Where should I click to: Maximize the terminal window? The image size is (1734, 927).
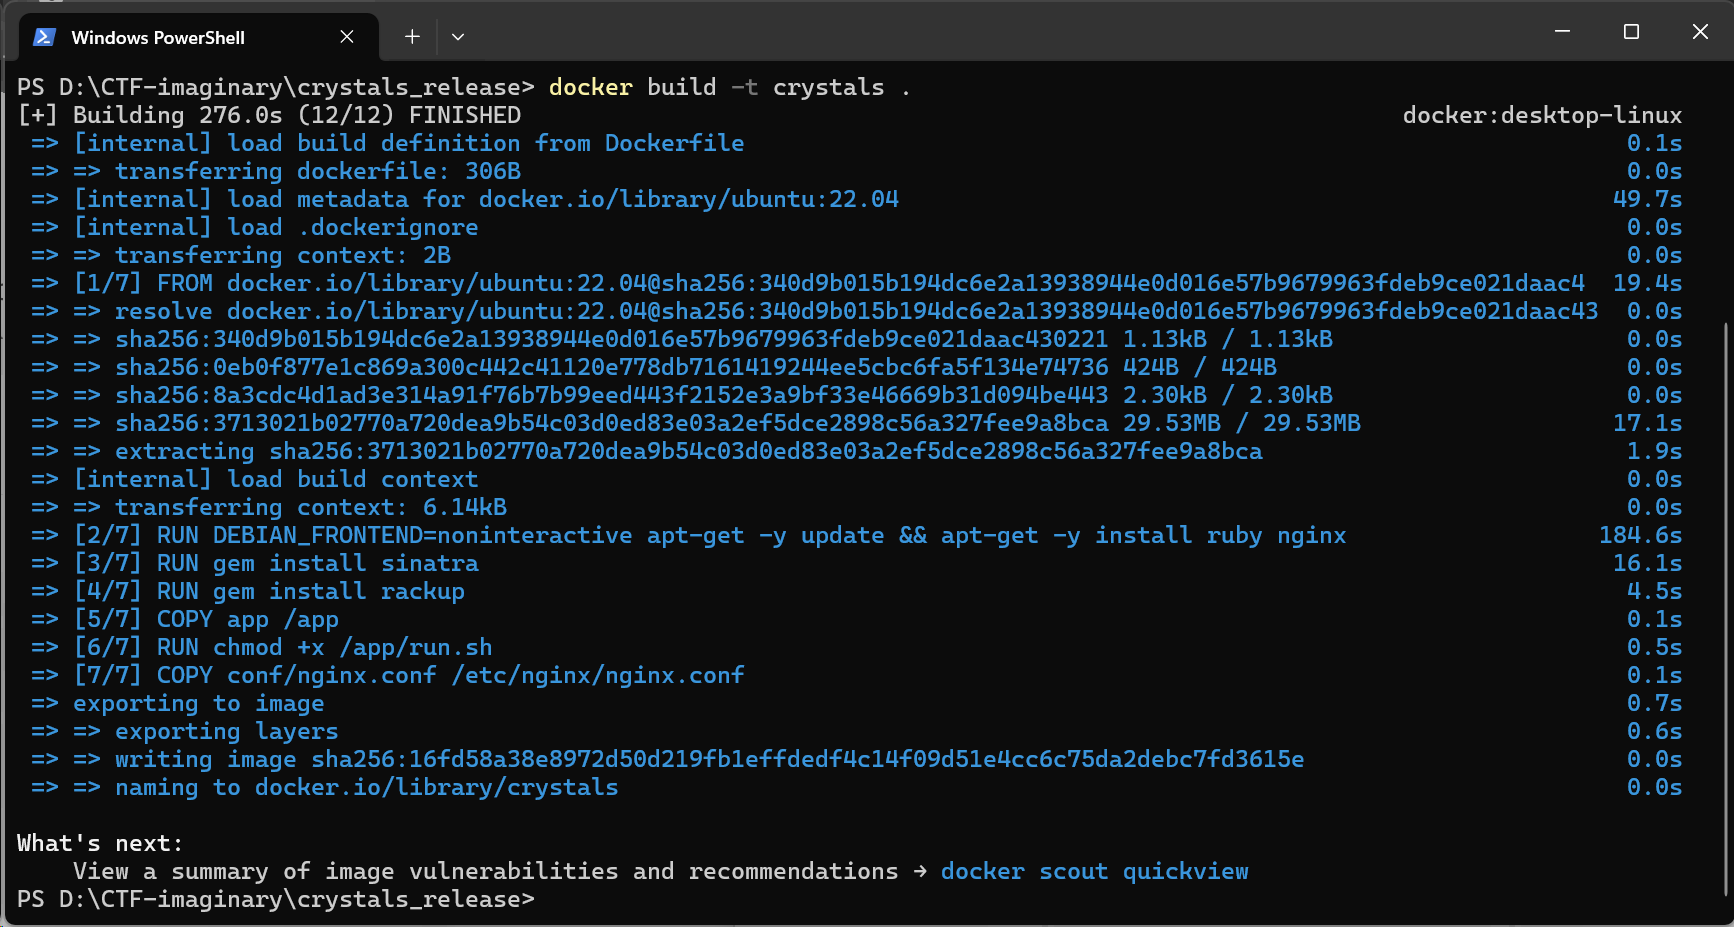click(x=1631, y=32)
